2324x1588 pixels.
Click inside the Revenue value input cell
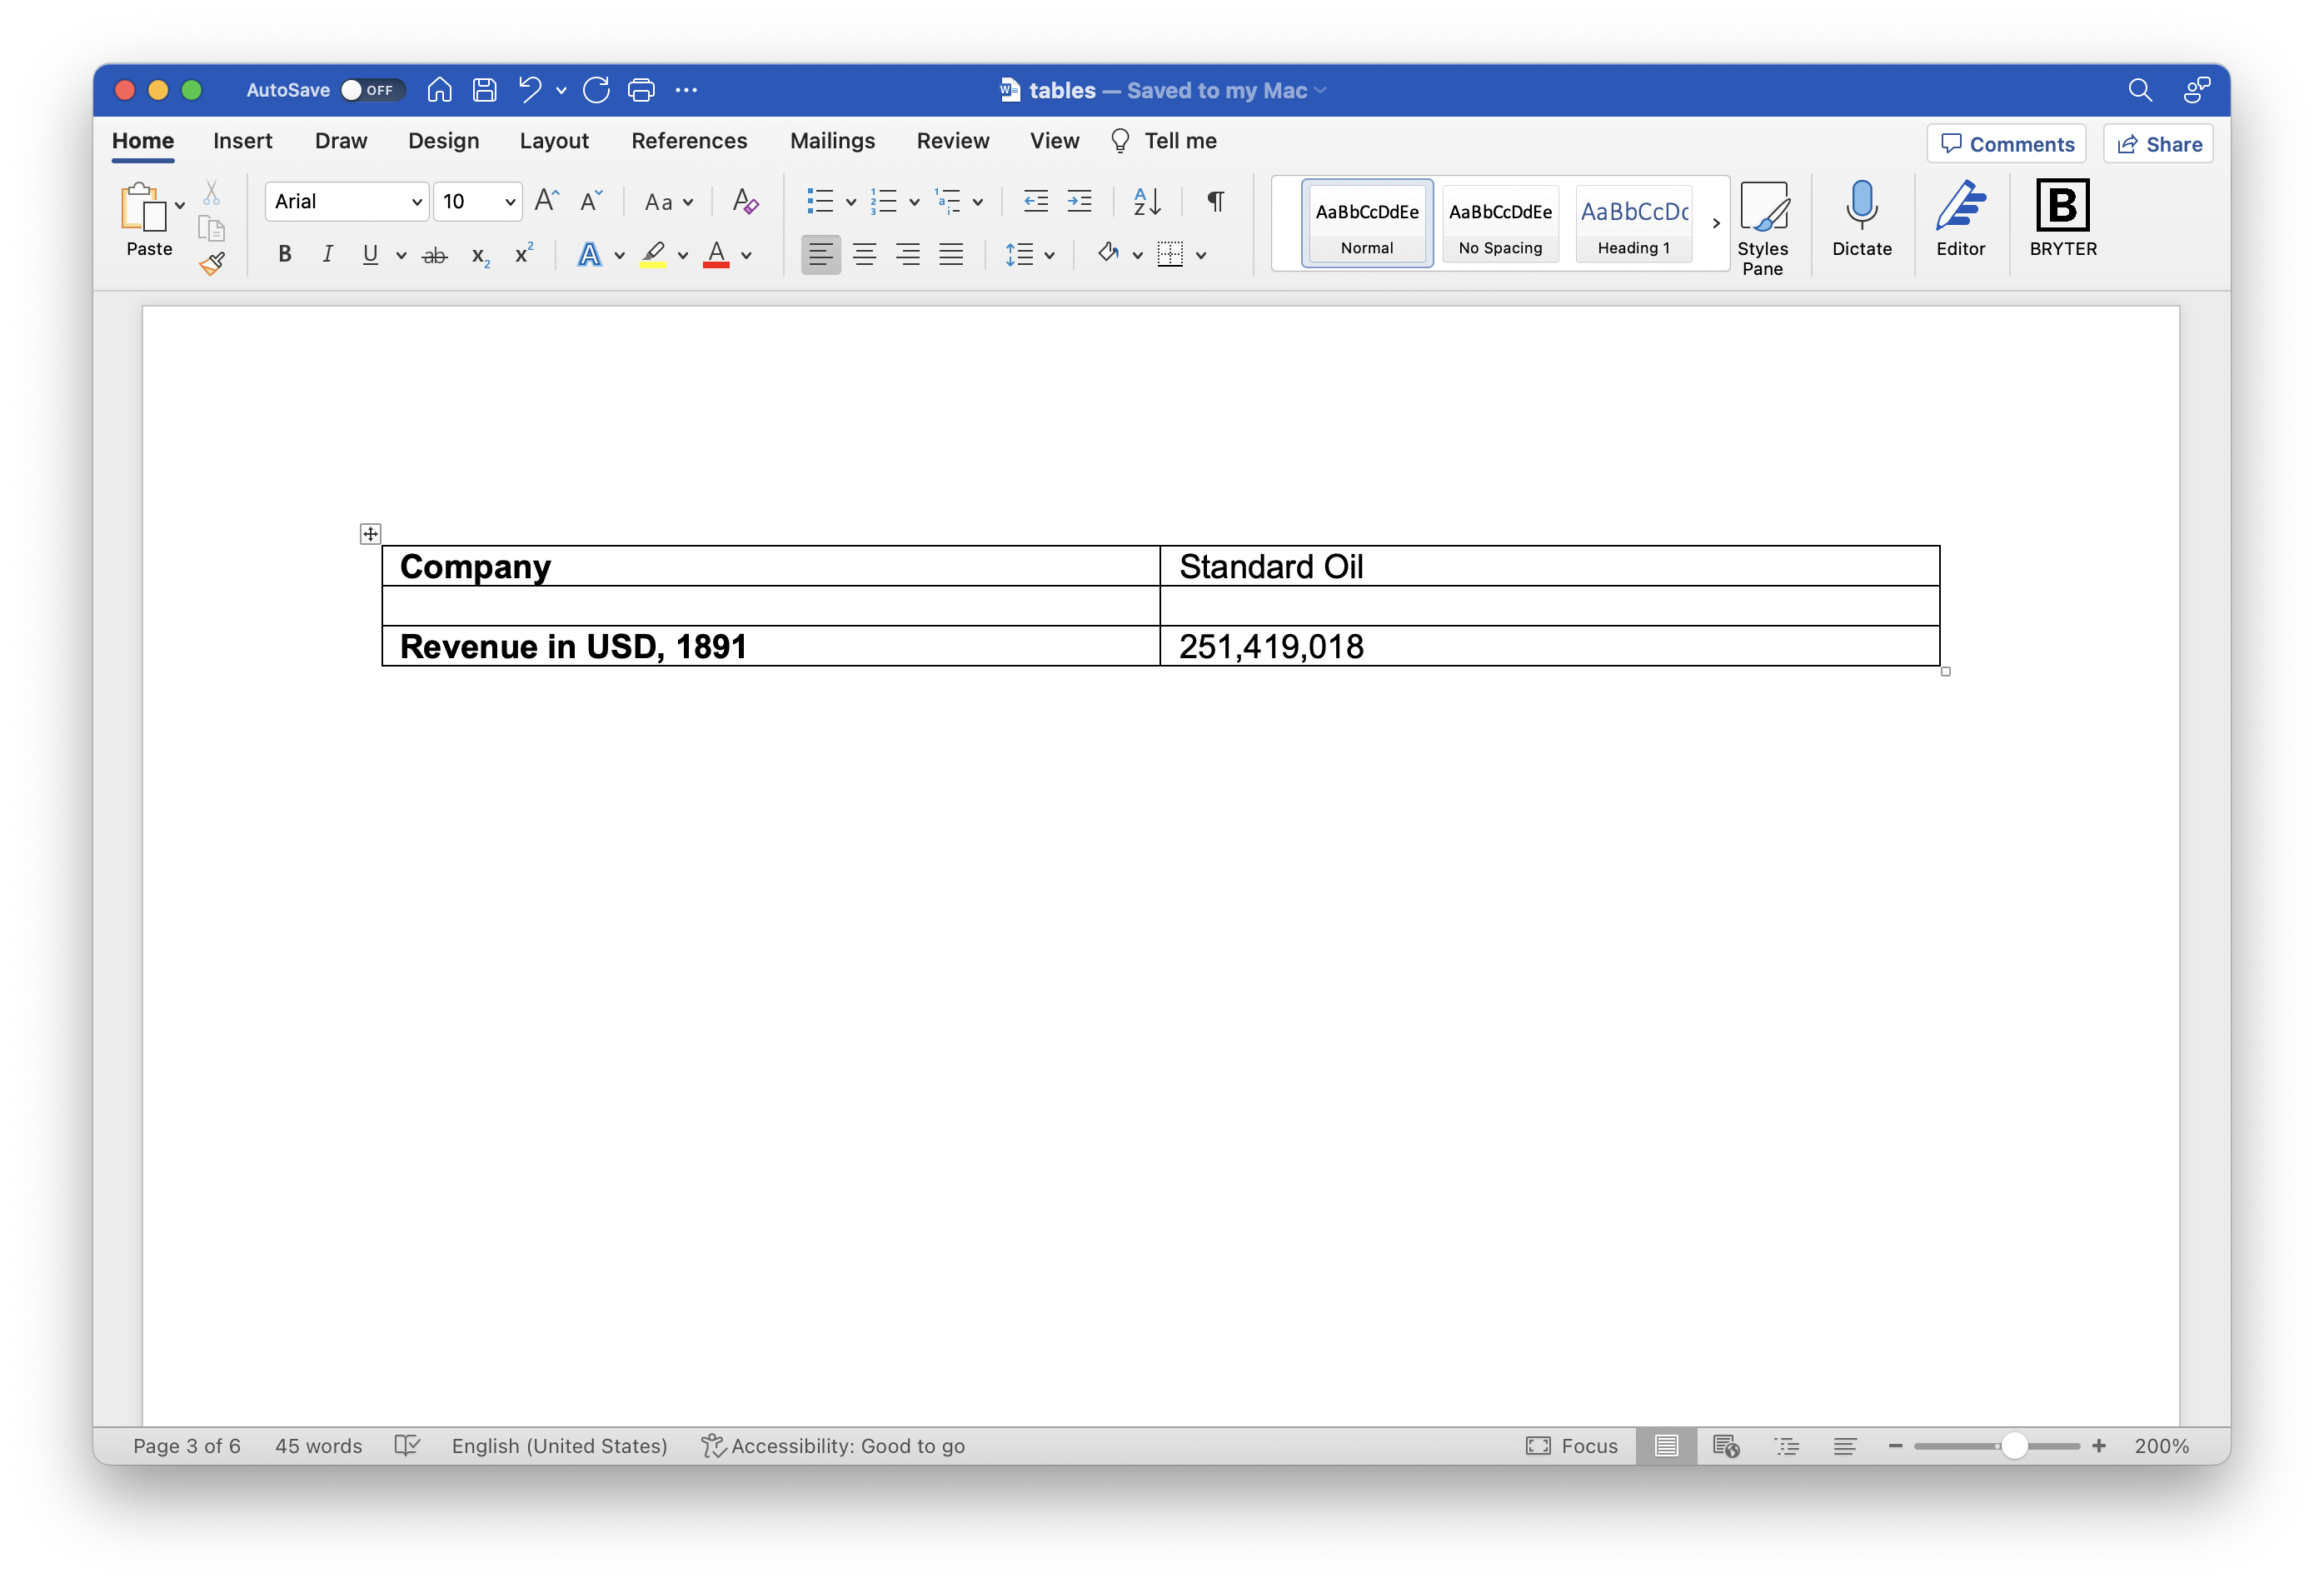1550,645
